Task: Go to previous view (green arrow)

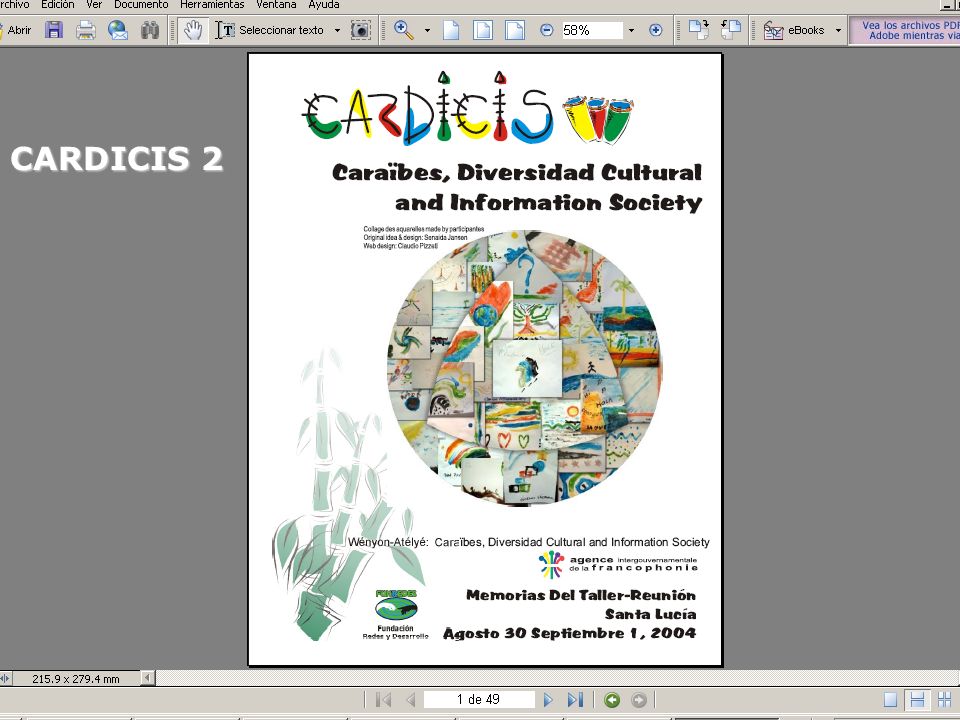Action: pos(612,700)
